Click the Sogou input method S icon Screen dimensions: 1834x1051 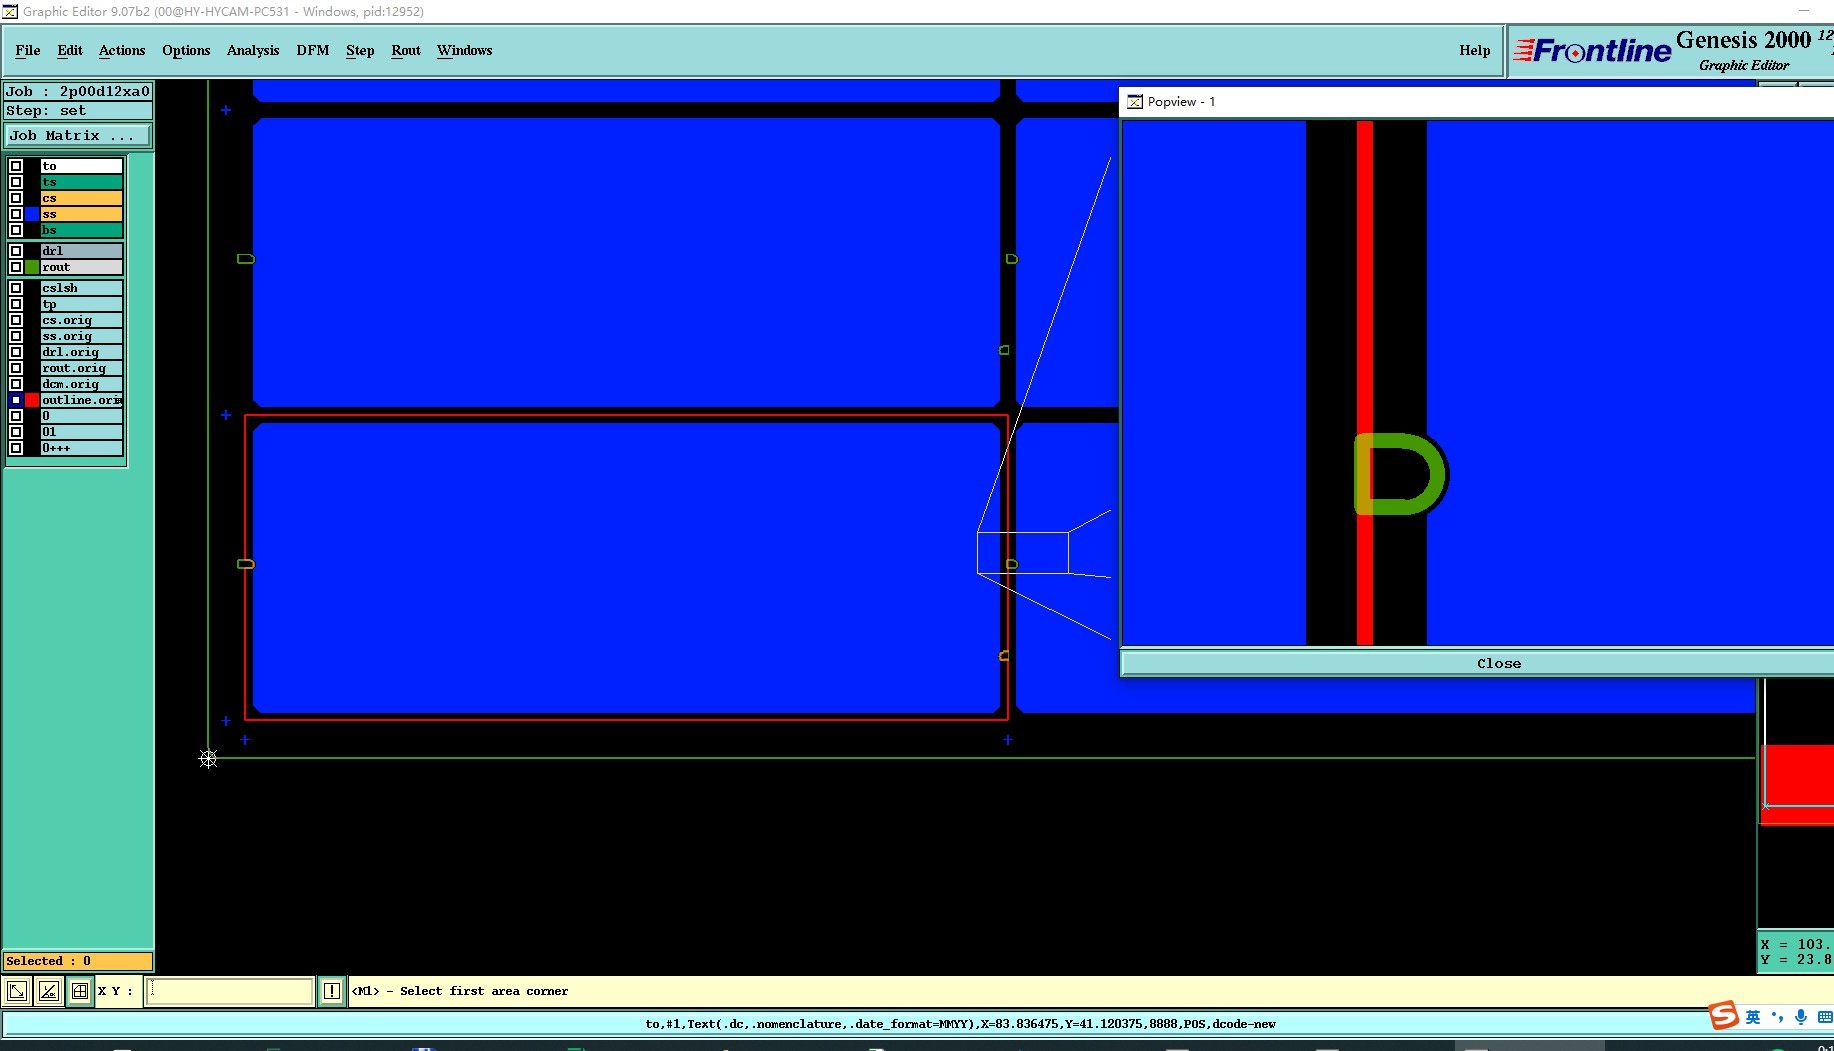coord(1723,1016)
